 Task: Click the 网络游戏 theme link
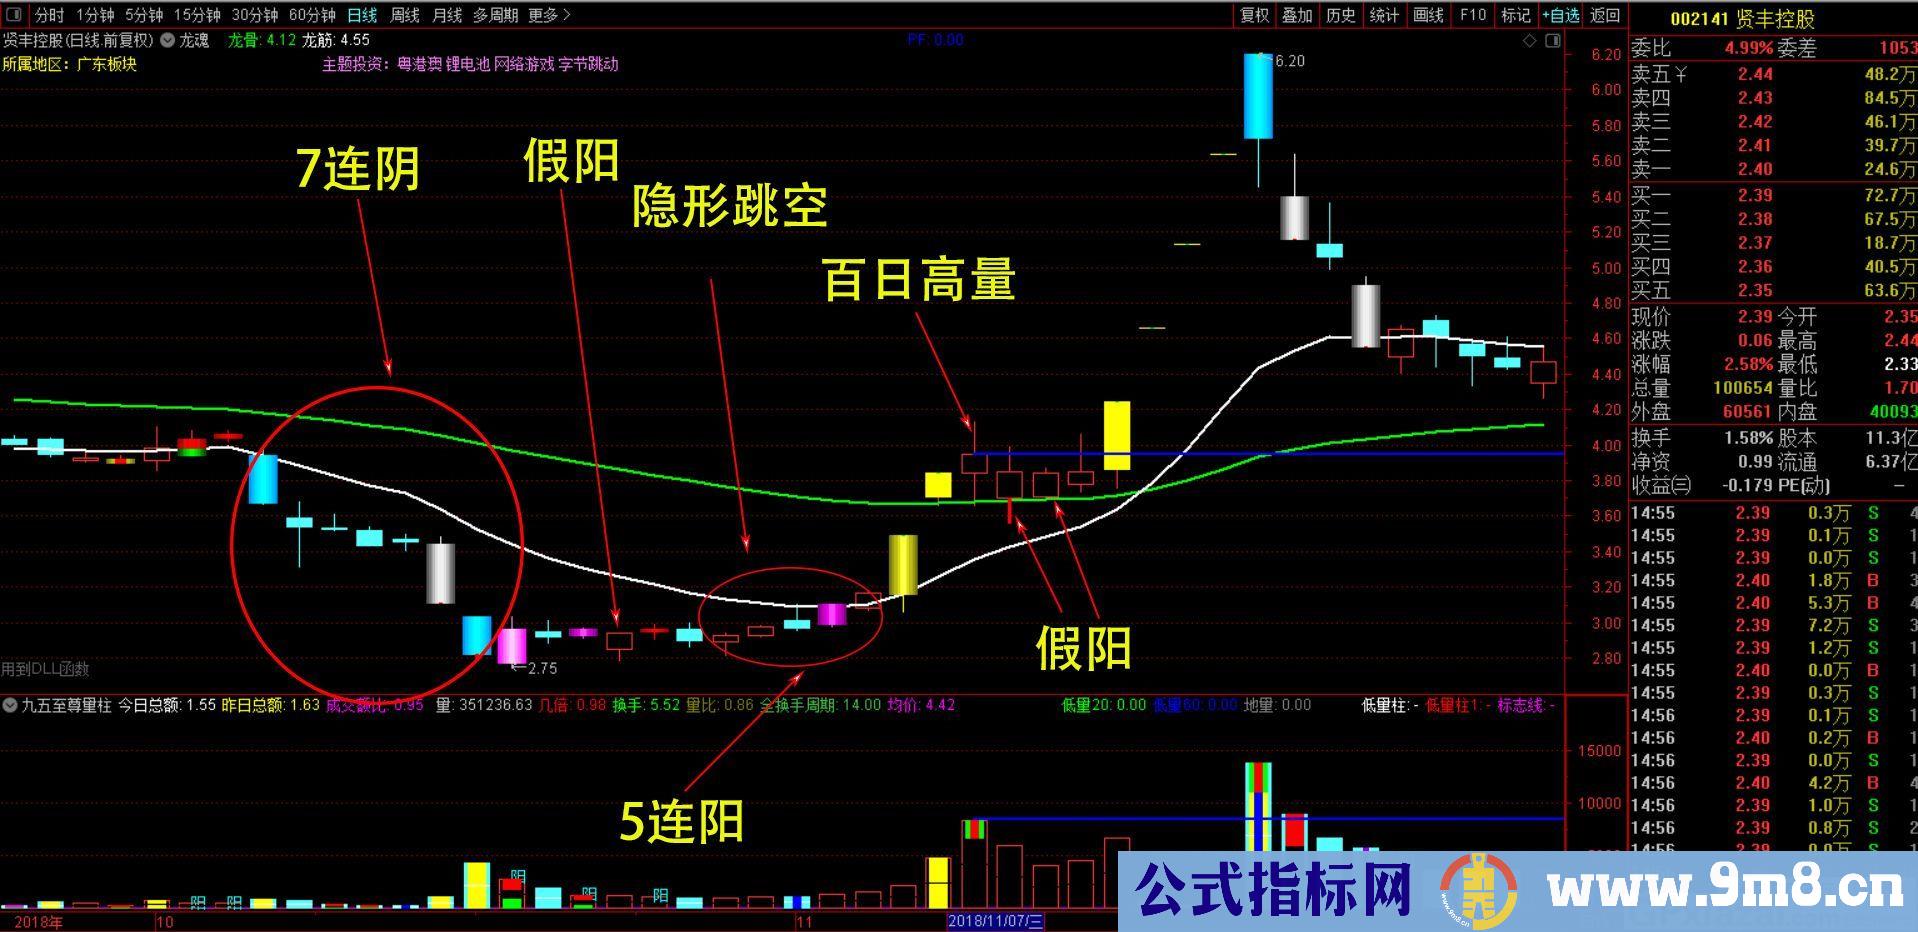524,64
